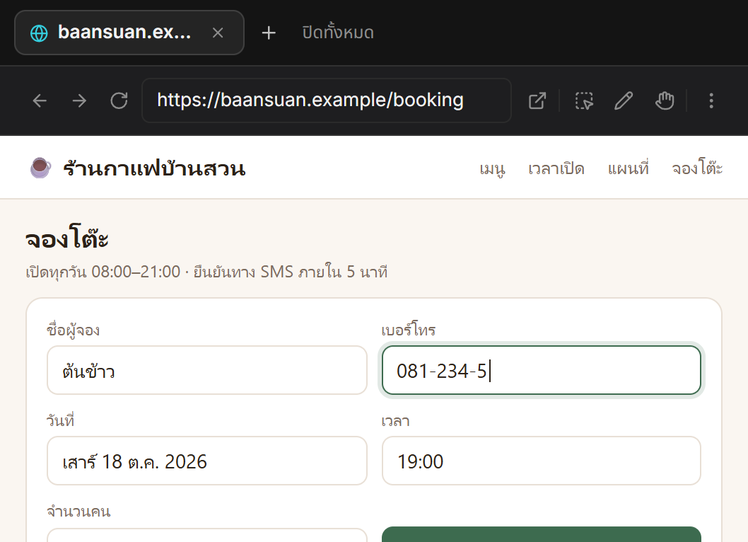Open the เมนู nav link
The image size is (748, 542).
pos(492,168)
